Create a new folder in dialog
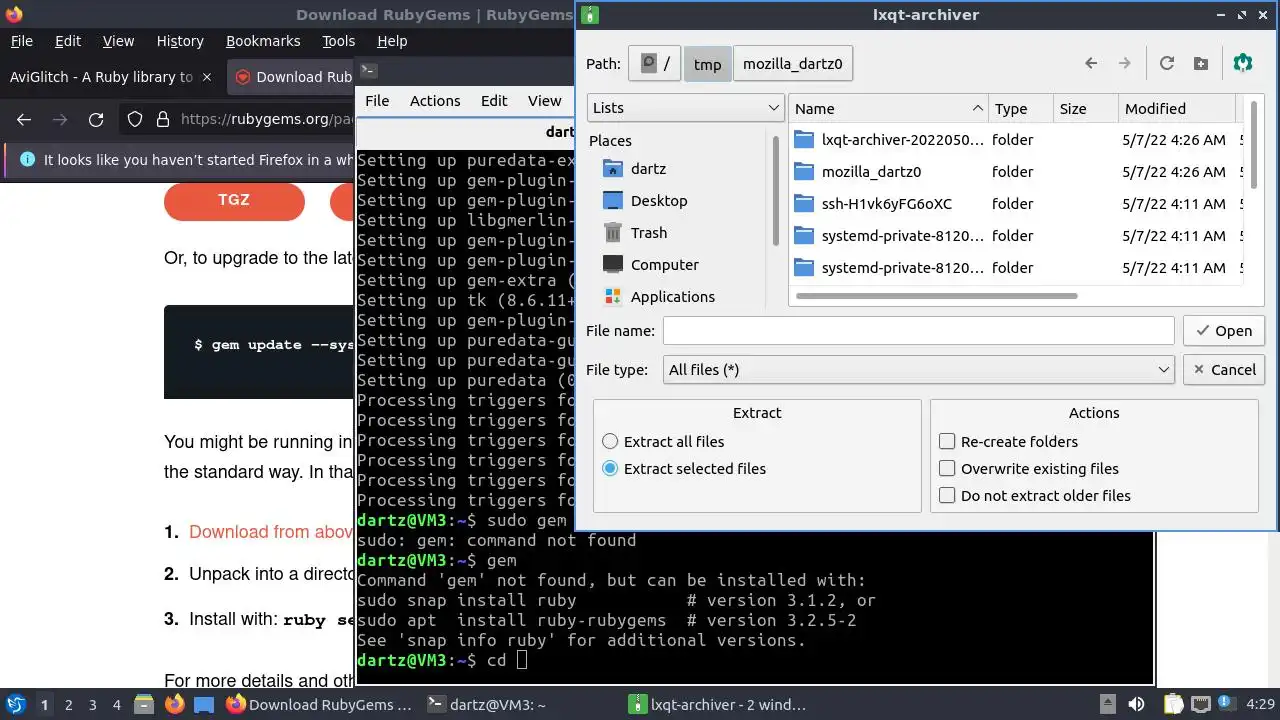 point(1201,63)
